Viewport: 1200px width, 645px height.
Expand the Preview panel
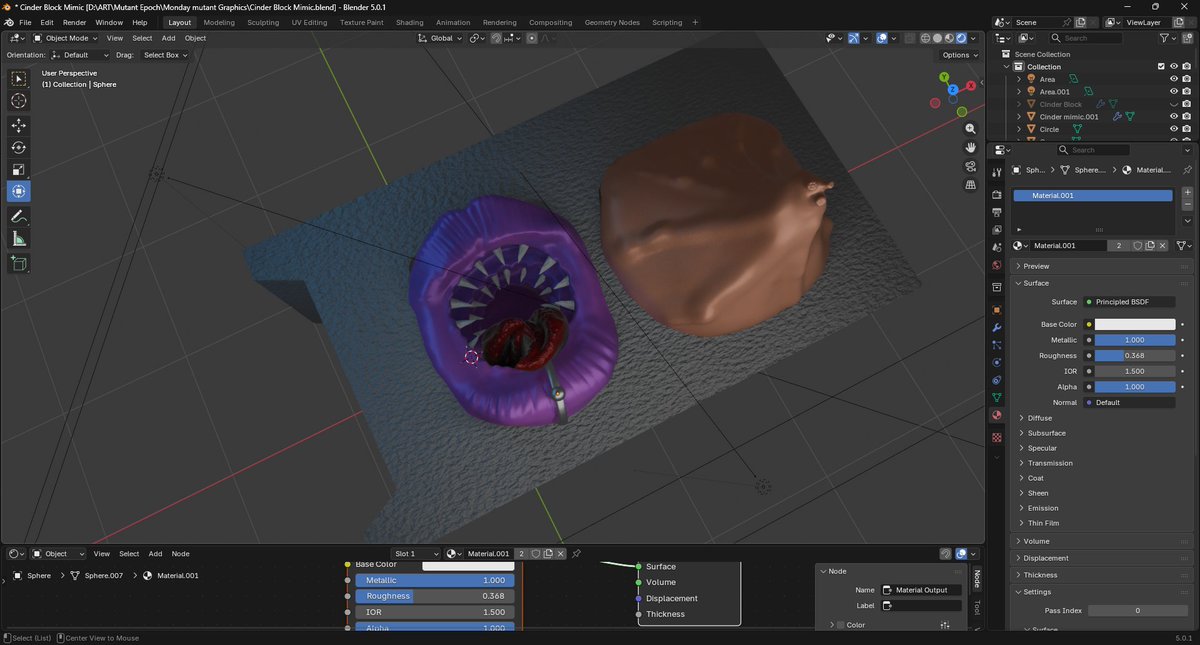(1104, 266)
